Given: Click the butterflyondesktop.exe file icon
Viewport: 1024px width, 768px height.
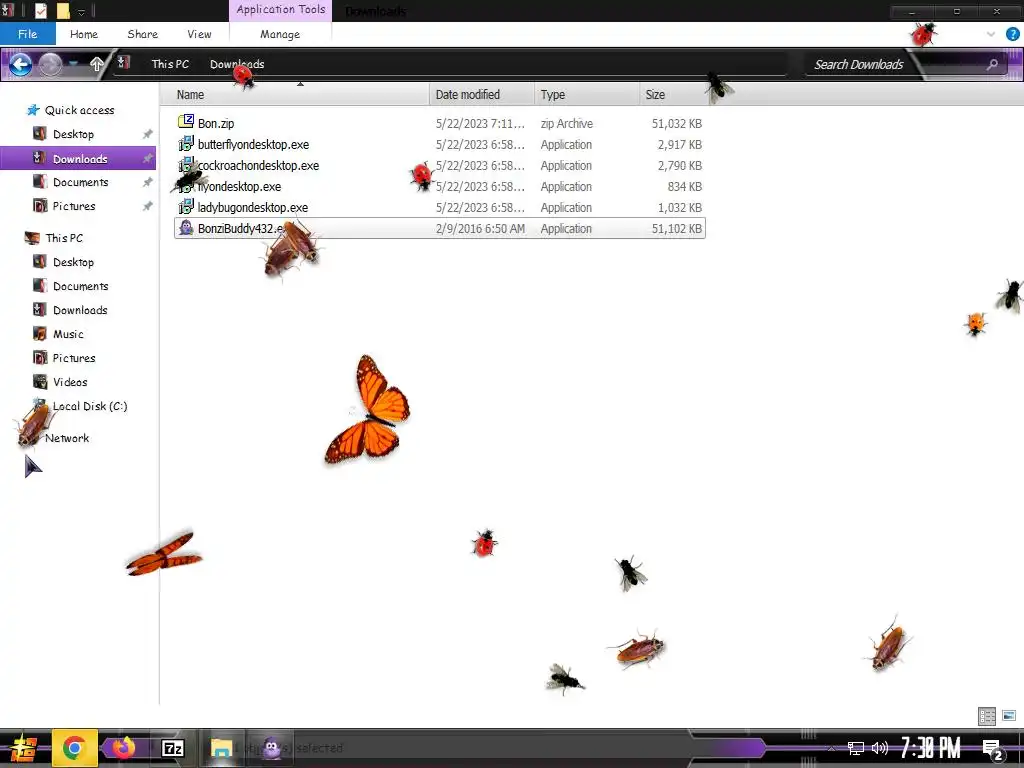Looking at the screenshot, I should (x=186, y=143).
